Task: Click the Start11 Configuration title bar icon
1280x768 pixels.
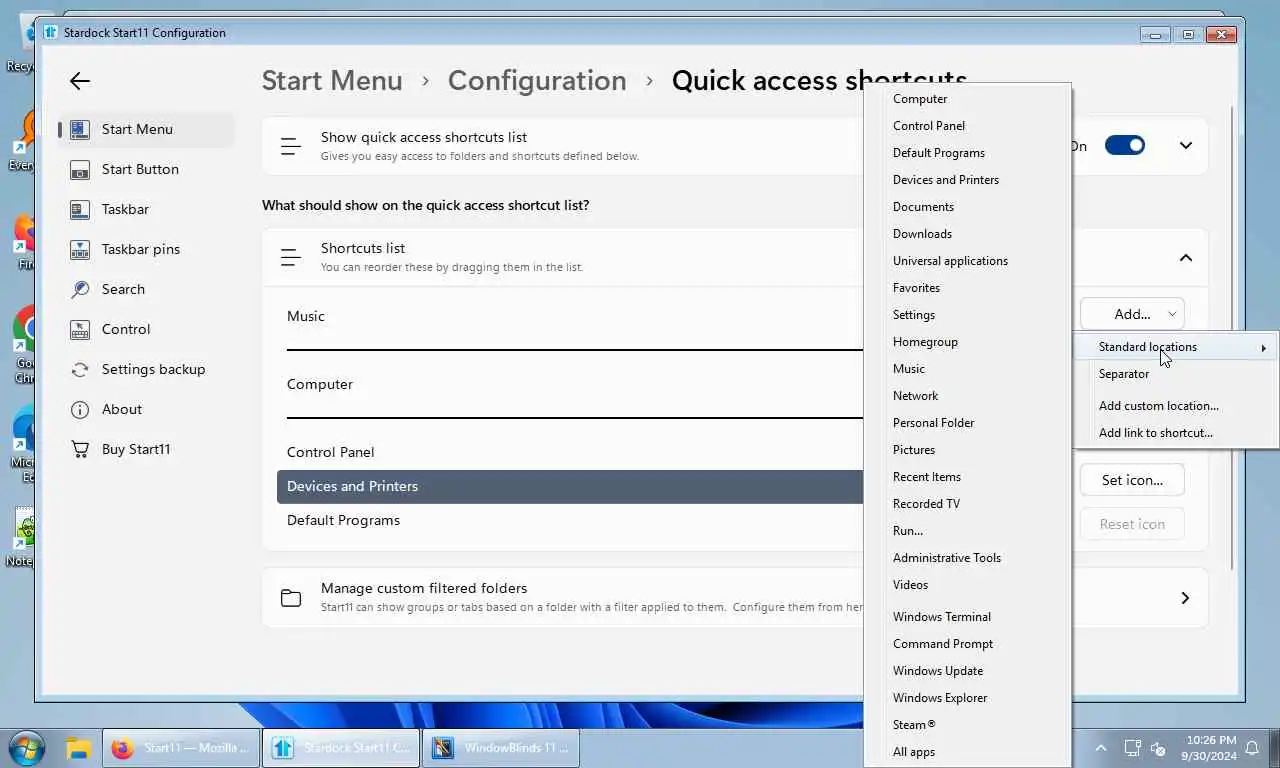Action: [50, 32]
